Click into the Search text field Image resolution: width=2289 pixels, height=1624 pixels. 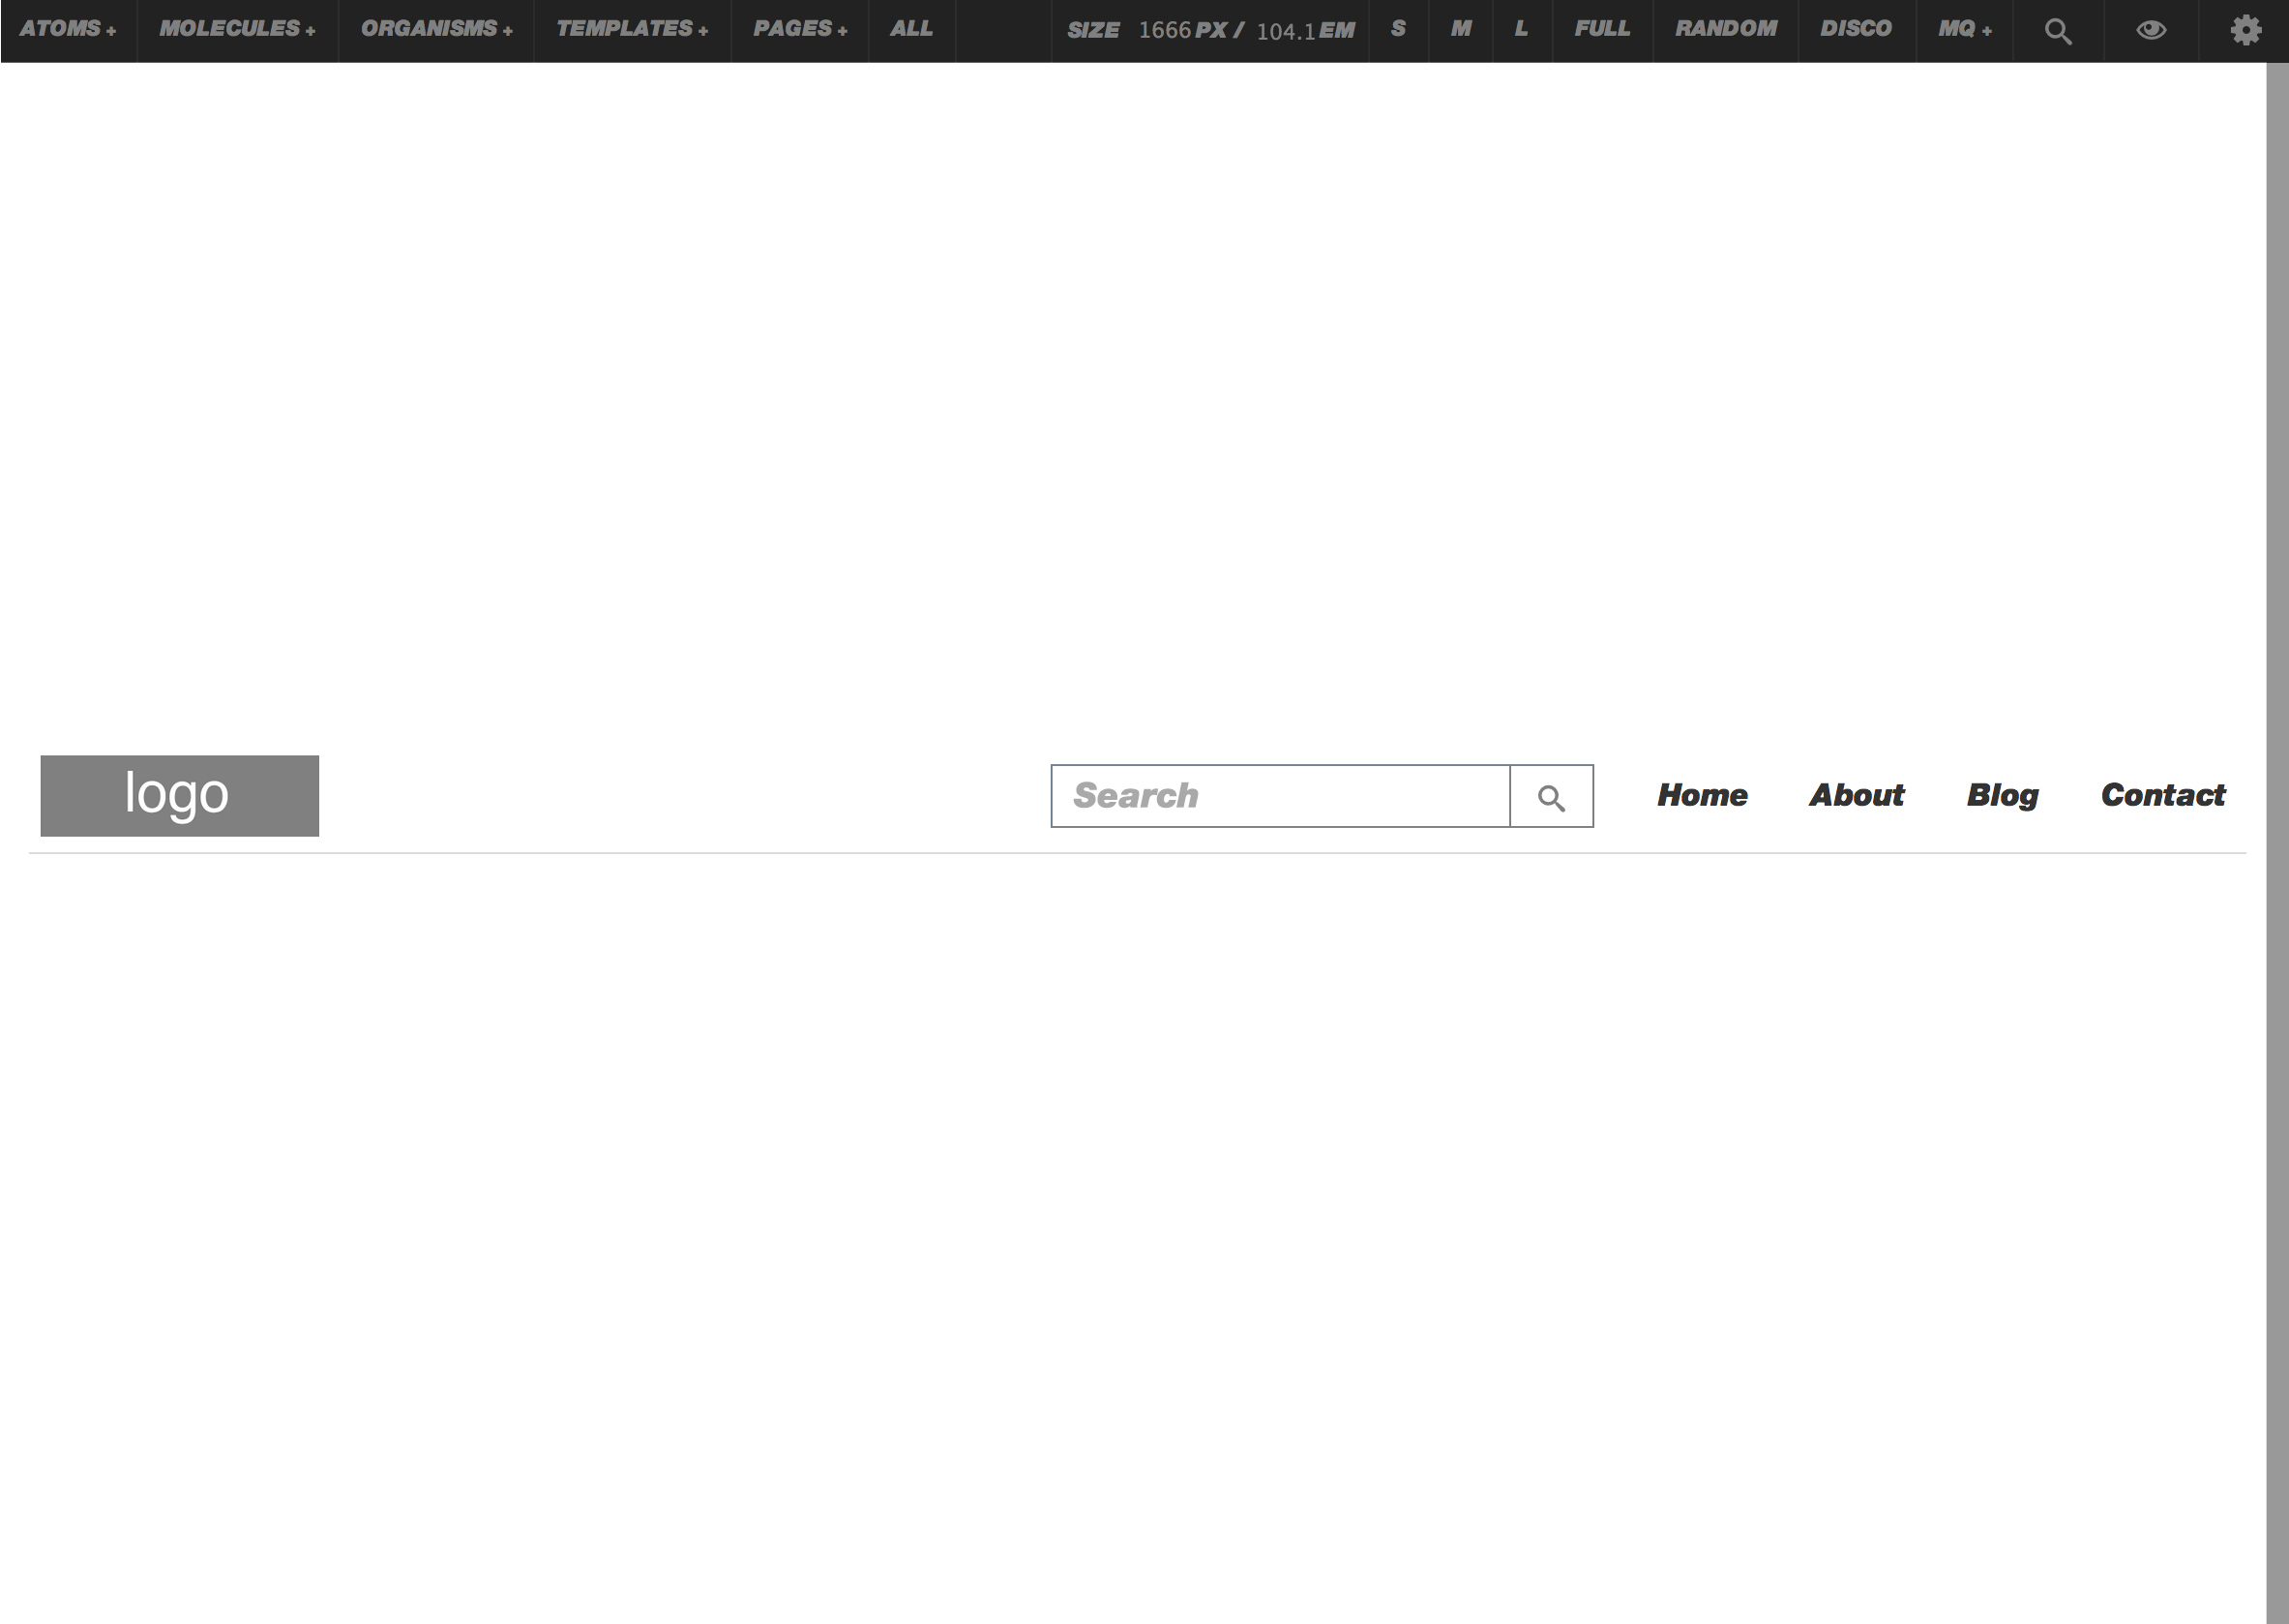coord(1279,797)
